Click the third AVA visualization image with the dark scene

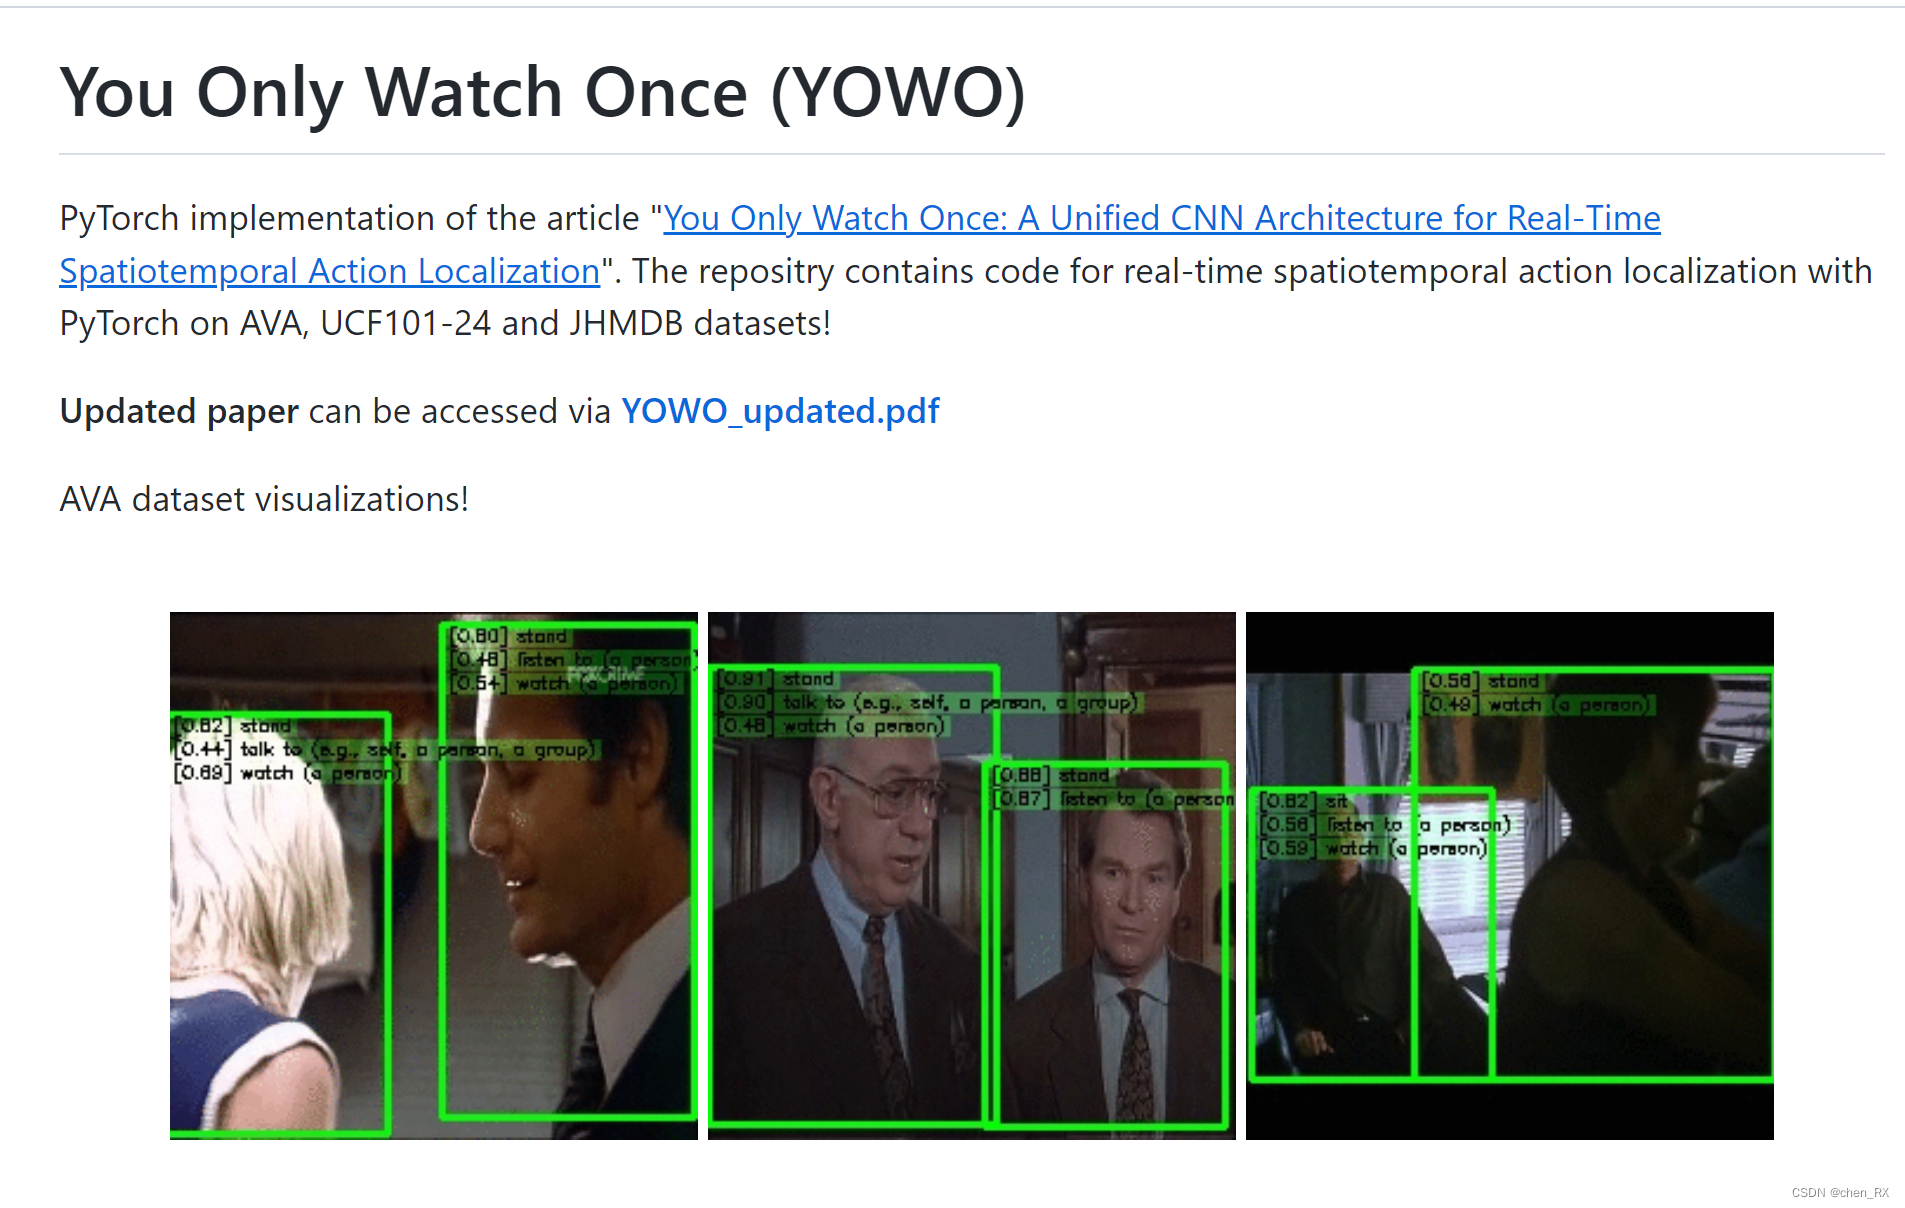click(1510, 875)
